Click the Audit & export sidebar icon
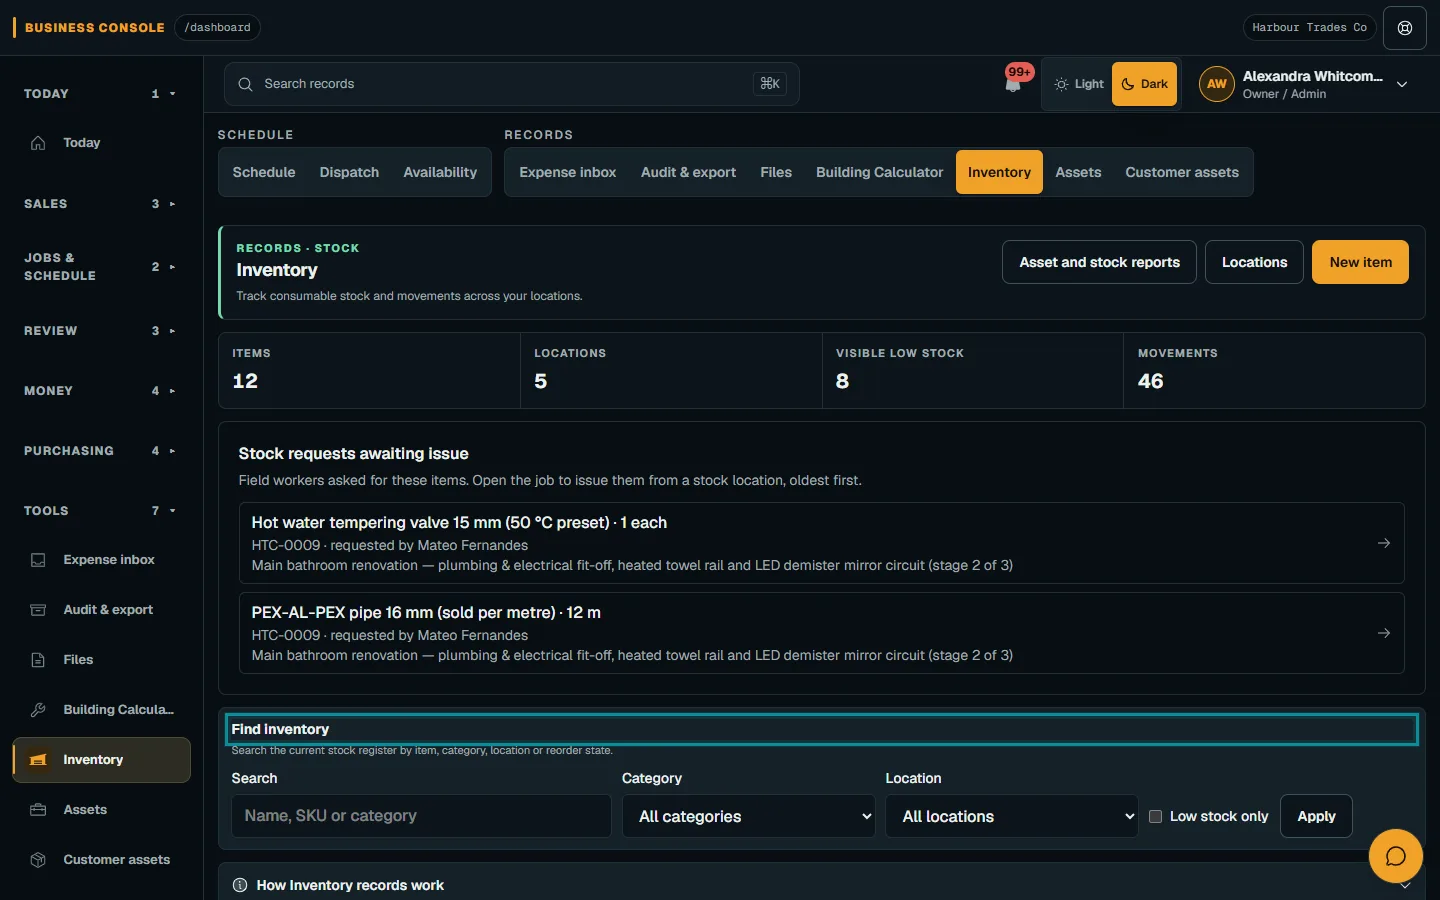The height and width of the screenshot is (900, 1440). [38, 610]
